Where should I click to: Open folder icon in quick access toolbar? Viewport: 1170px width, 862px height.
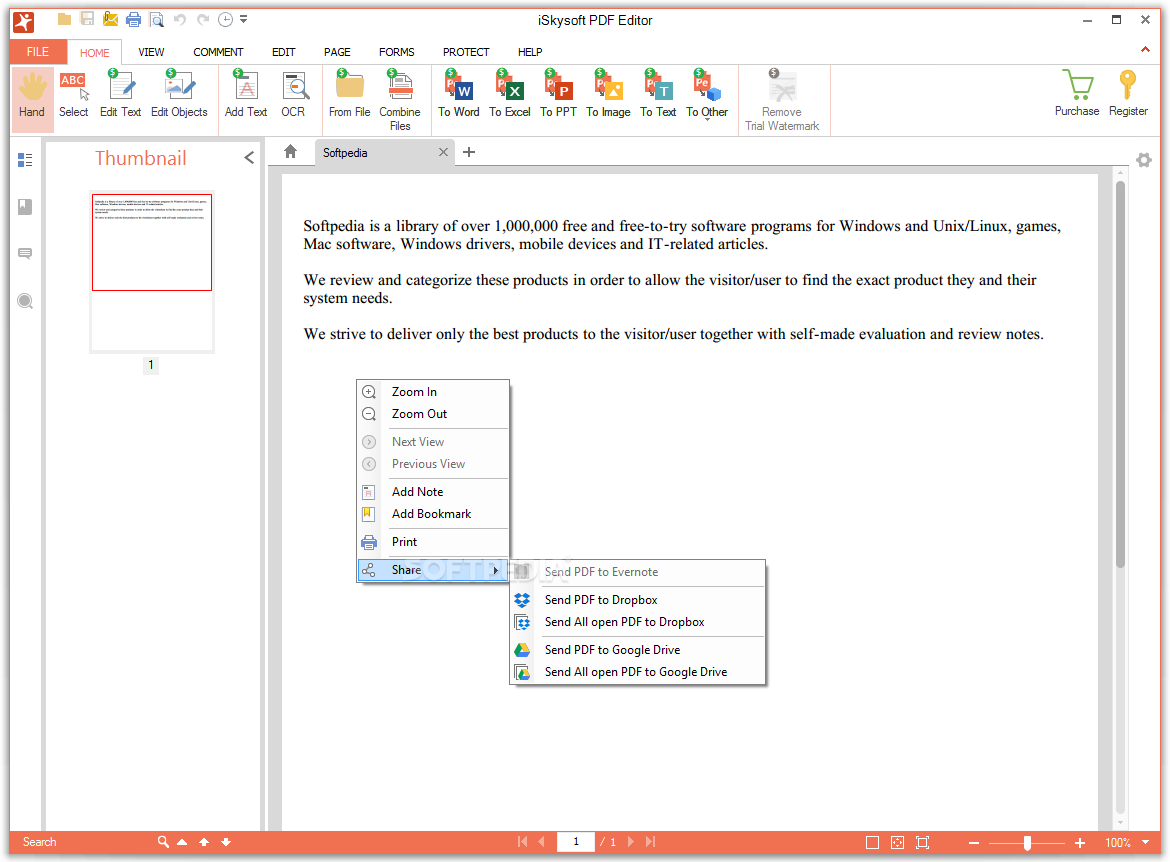64,19
